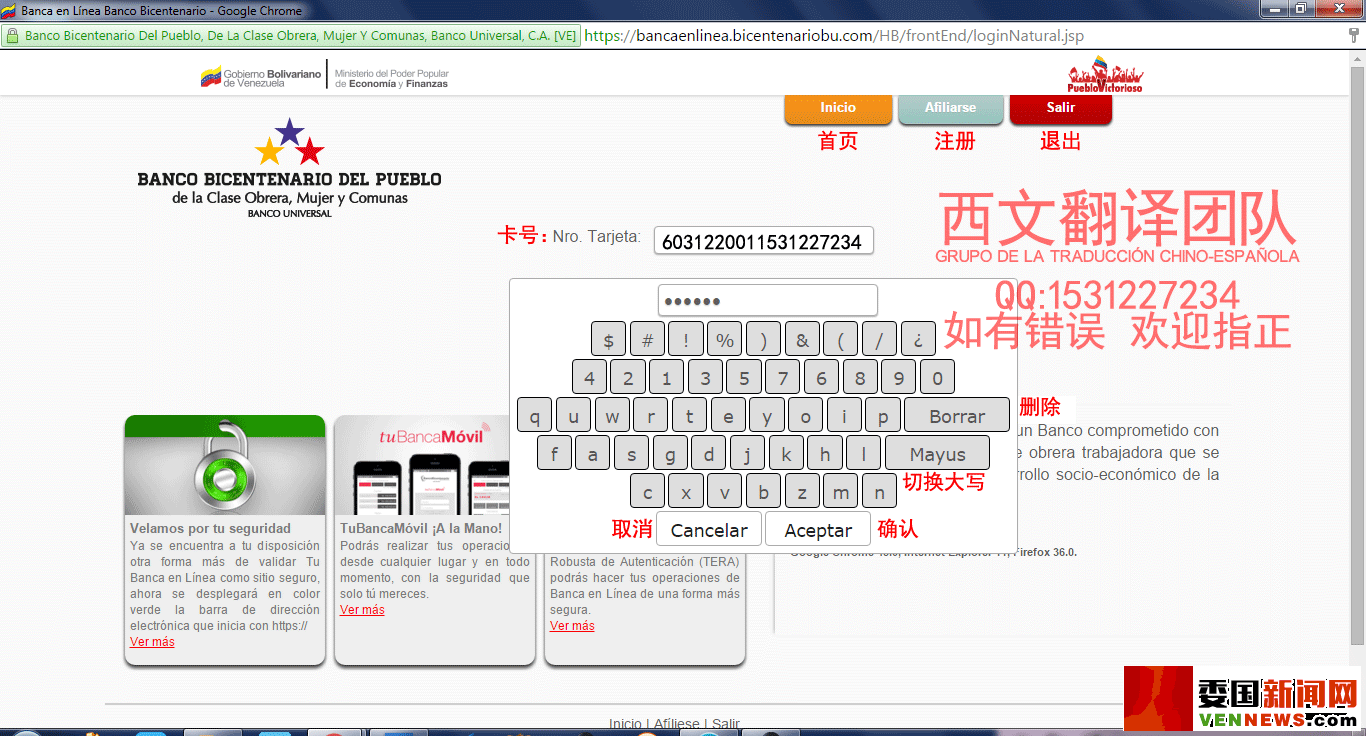Open Ver más under Velamos por tu seguridad
Image resolution: width=1366 pixels, height=736 pixels.
pos(152,642)
